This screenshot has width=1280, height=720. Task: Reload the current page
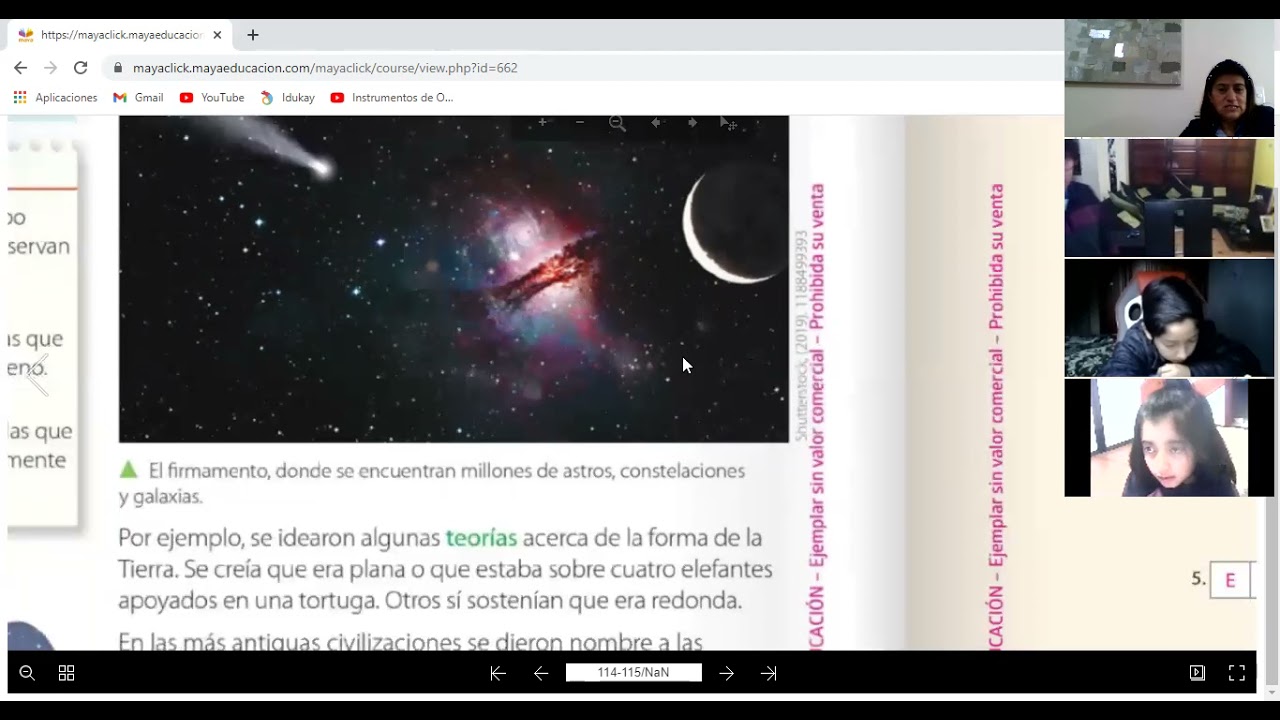pyautogui.click(x=81, y=68)
